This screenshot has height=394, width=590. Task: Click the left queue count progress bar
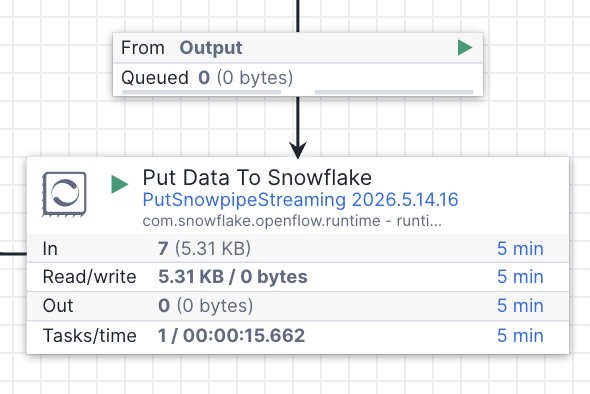point(201,92)
